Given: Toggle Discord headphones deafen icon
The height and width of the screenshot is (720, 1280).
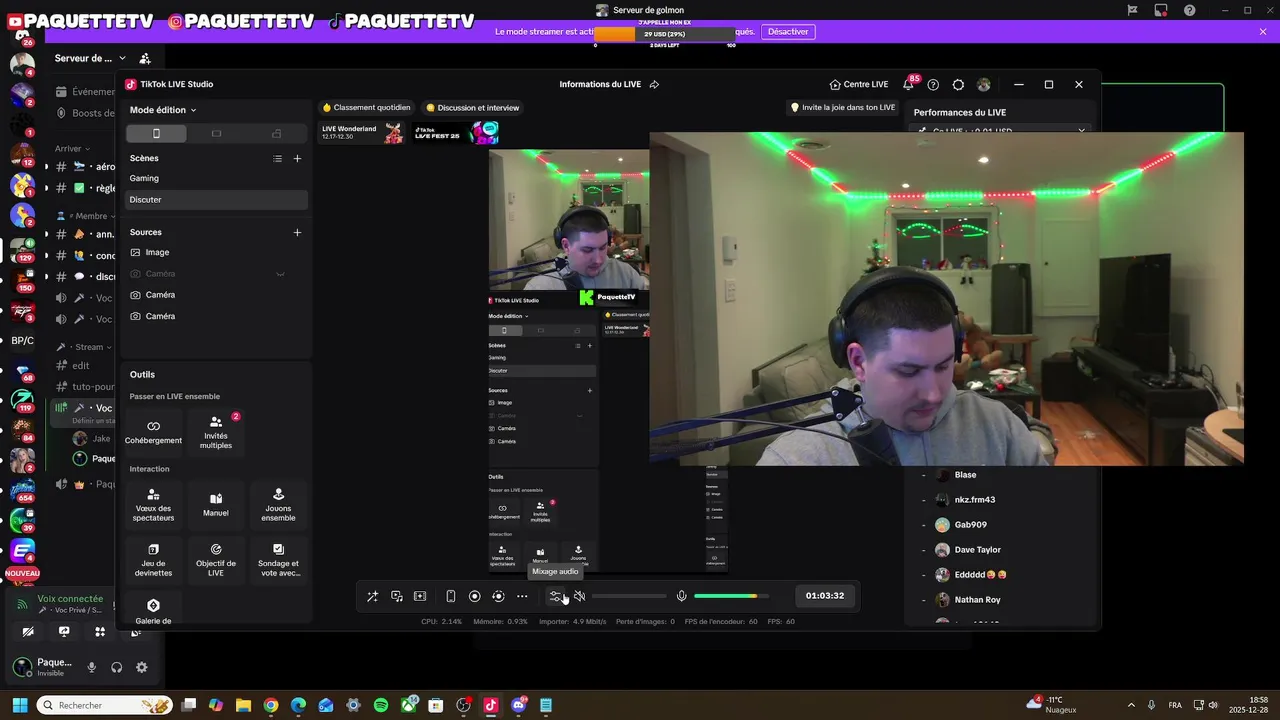Looking at the screenshot, I should (117, 667).
